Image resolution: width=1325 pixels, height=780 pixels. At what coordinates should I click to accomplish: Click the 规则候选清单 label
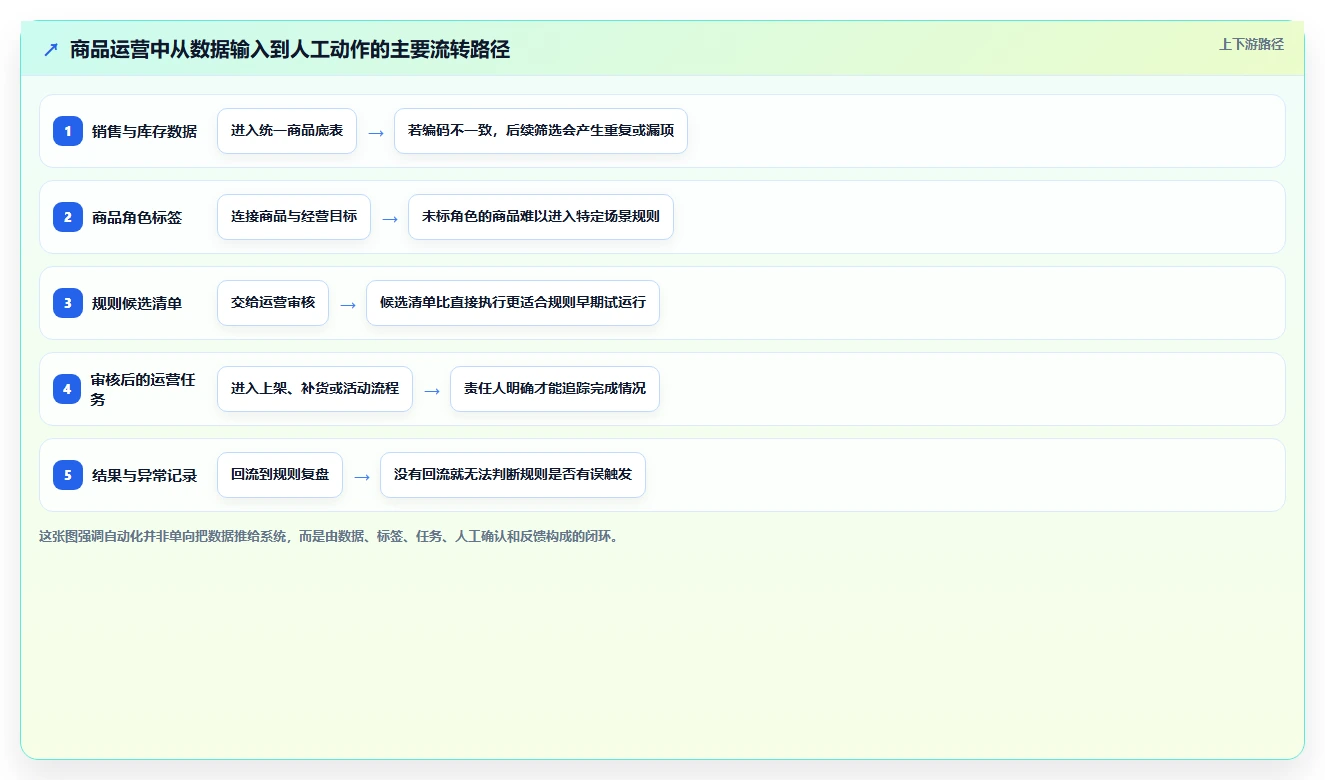pos(137,303)
